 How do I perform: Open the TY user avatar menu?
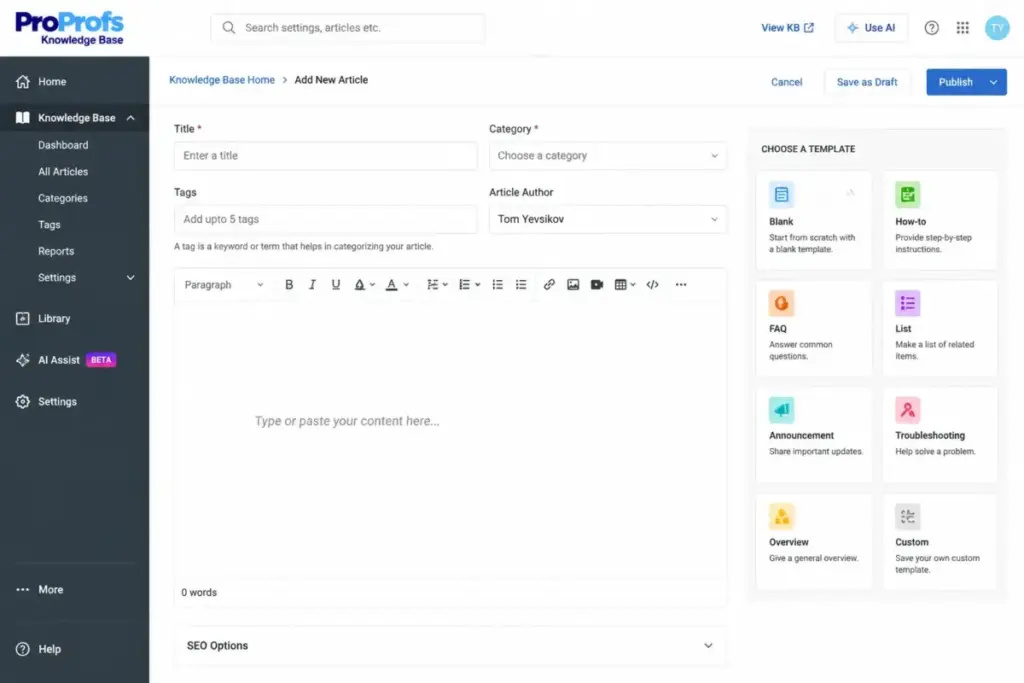pyautogui.click(x=997, y=27)
